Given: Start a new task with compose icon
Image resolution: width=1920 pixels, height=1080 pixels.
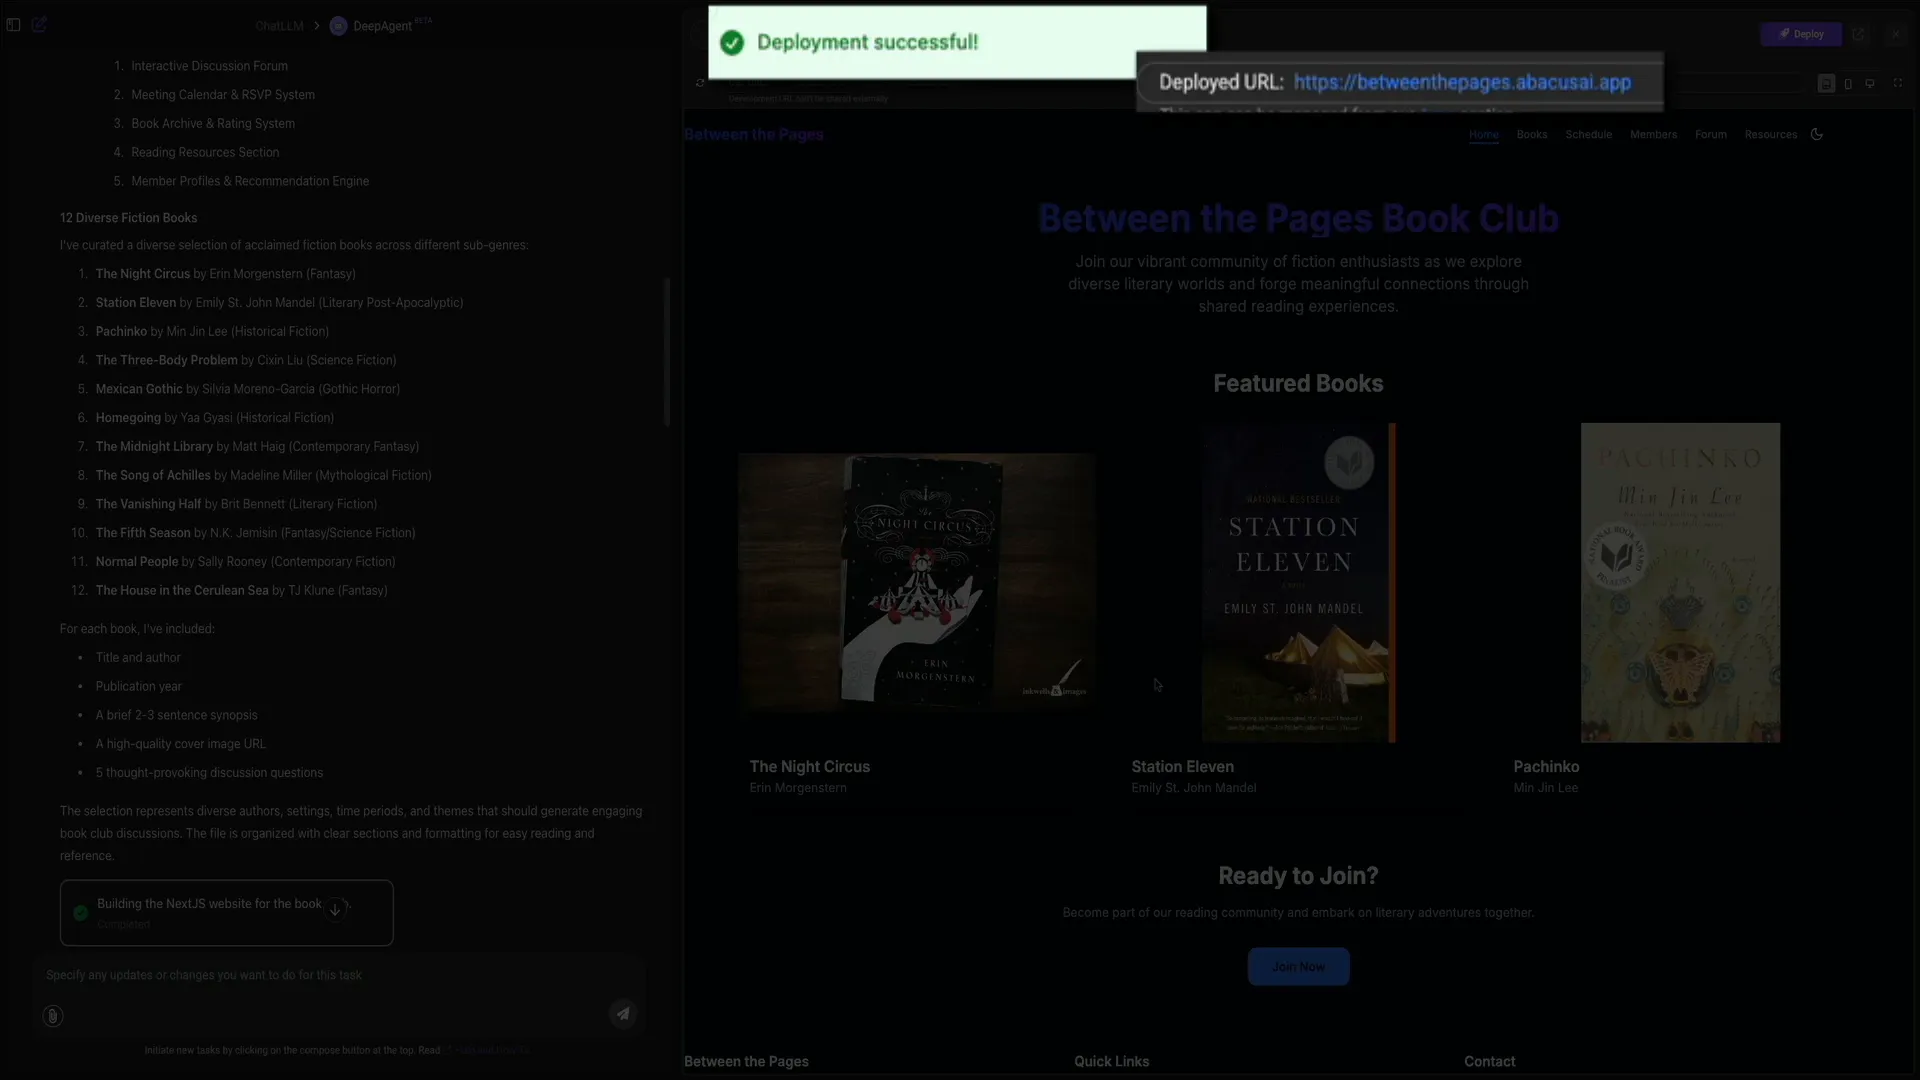Looking at the screenshot, I should tap(39, 25).
